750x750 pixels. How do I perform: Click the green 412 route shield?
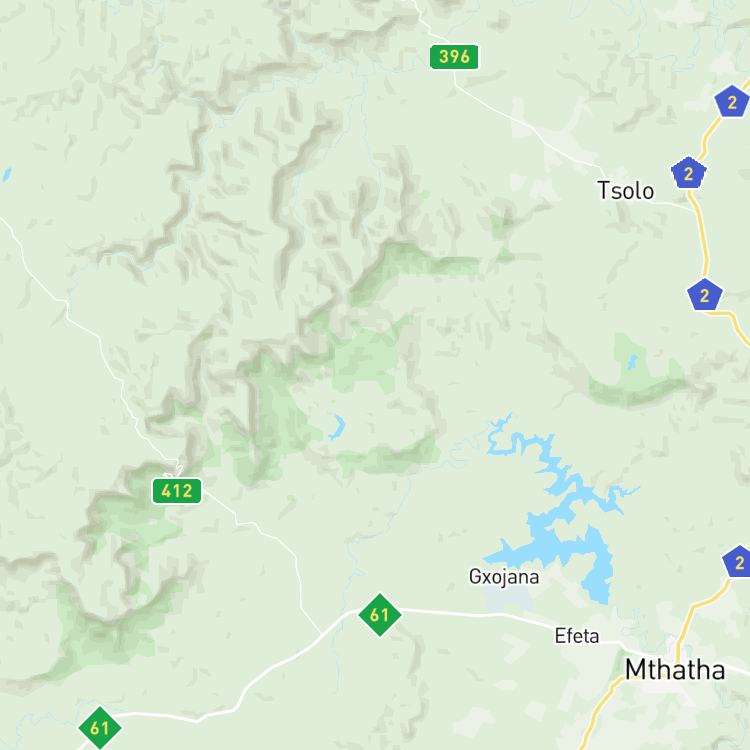177,491
